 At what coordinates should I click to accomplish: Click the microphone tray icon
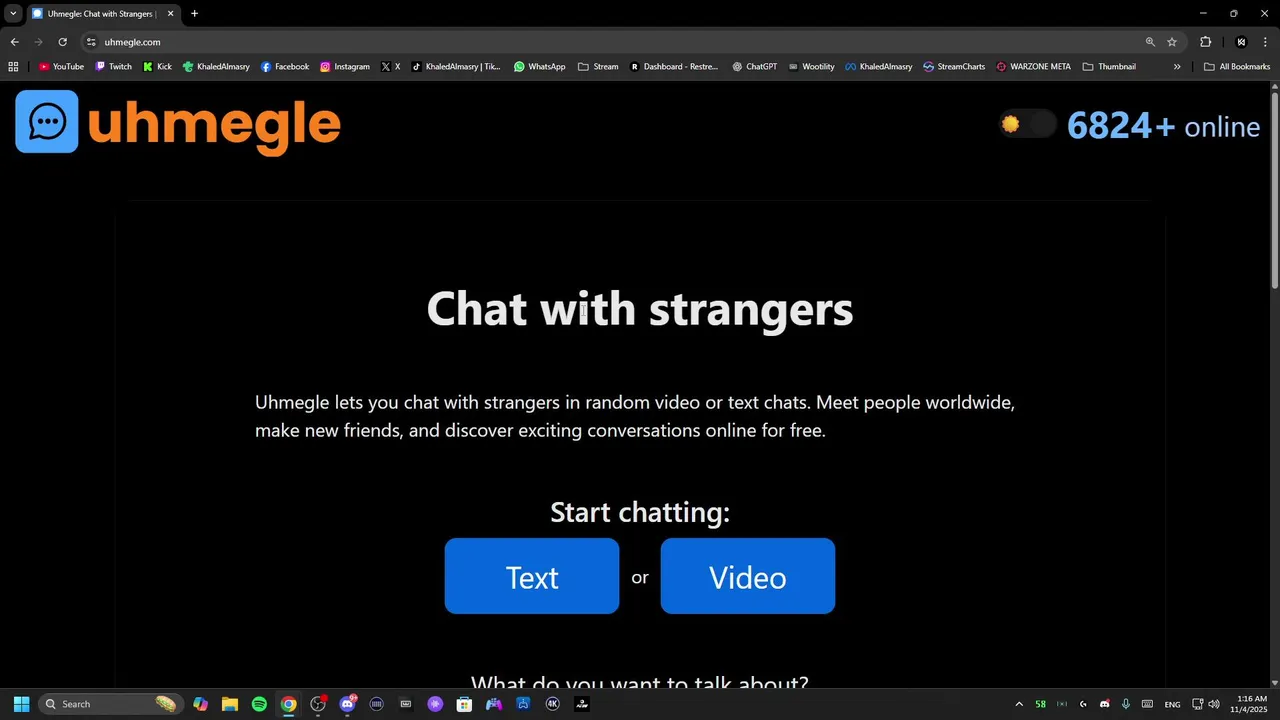tap(1126, 704)
